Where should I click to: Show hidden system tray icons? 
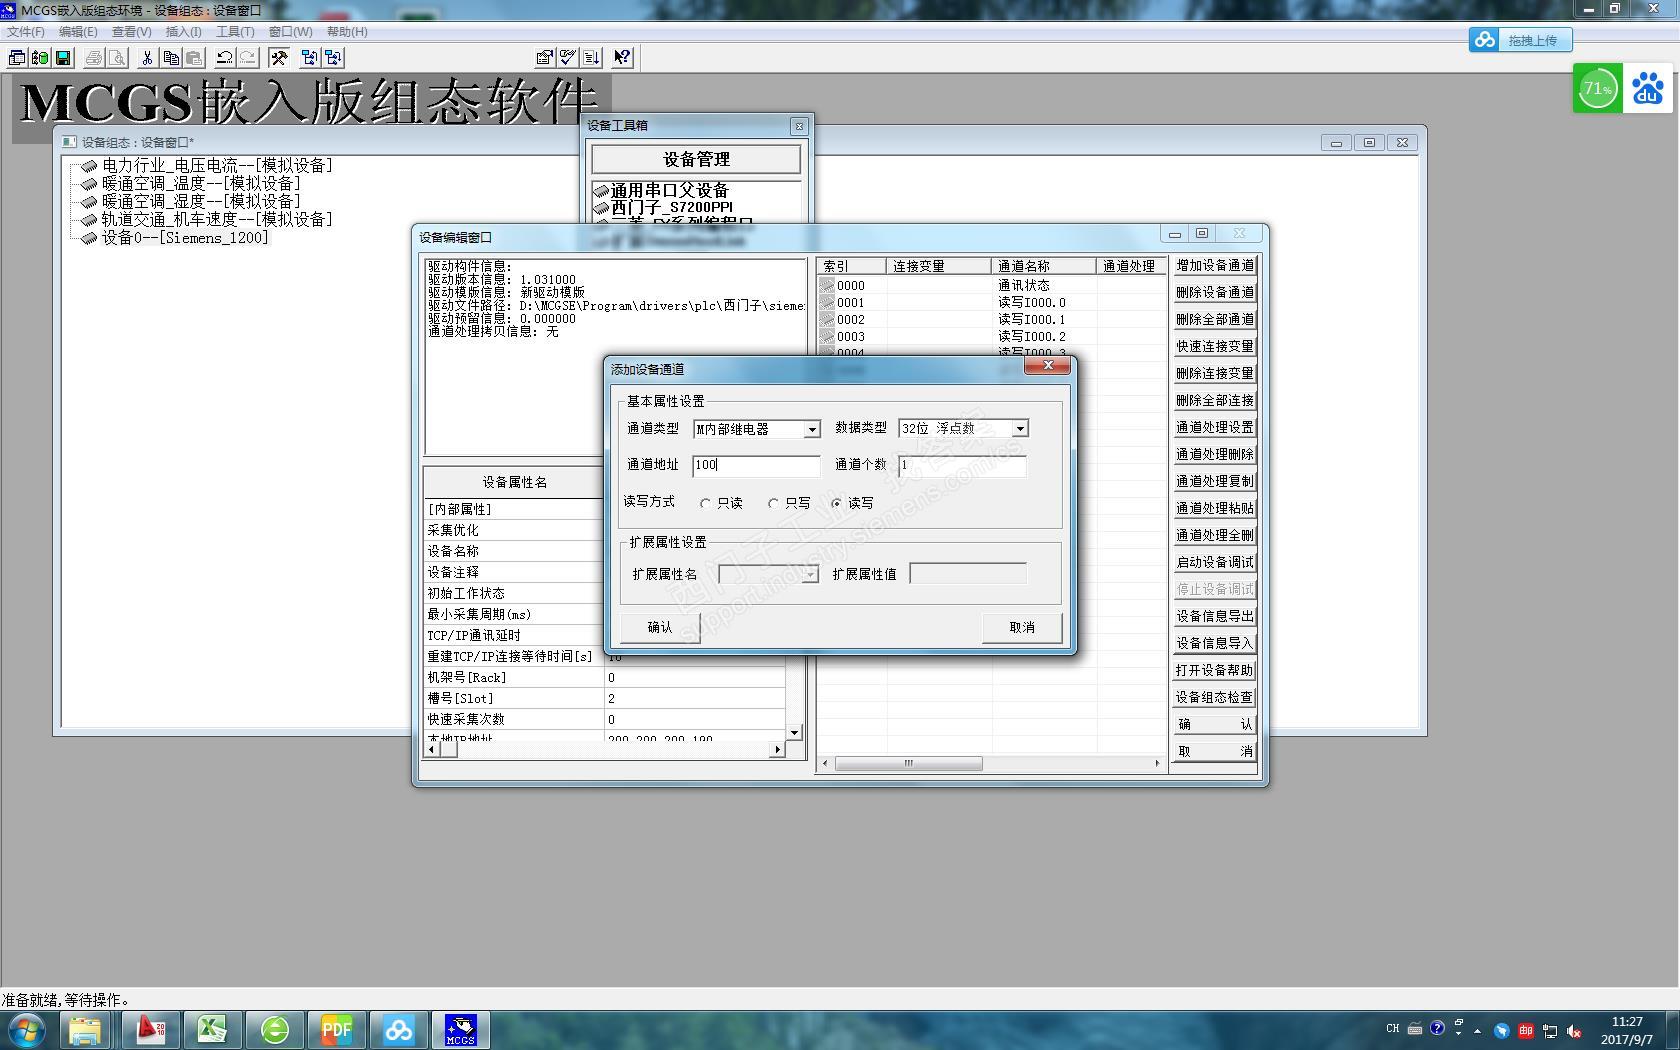1477,1030
